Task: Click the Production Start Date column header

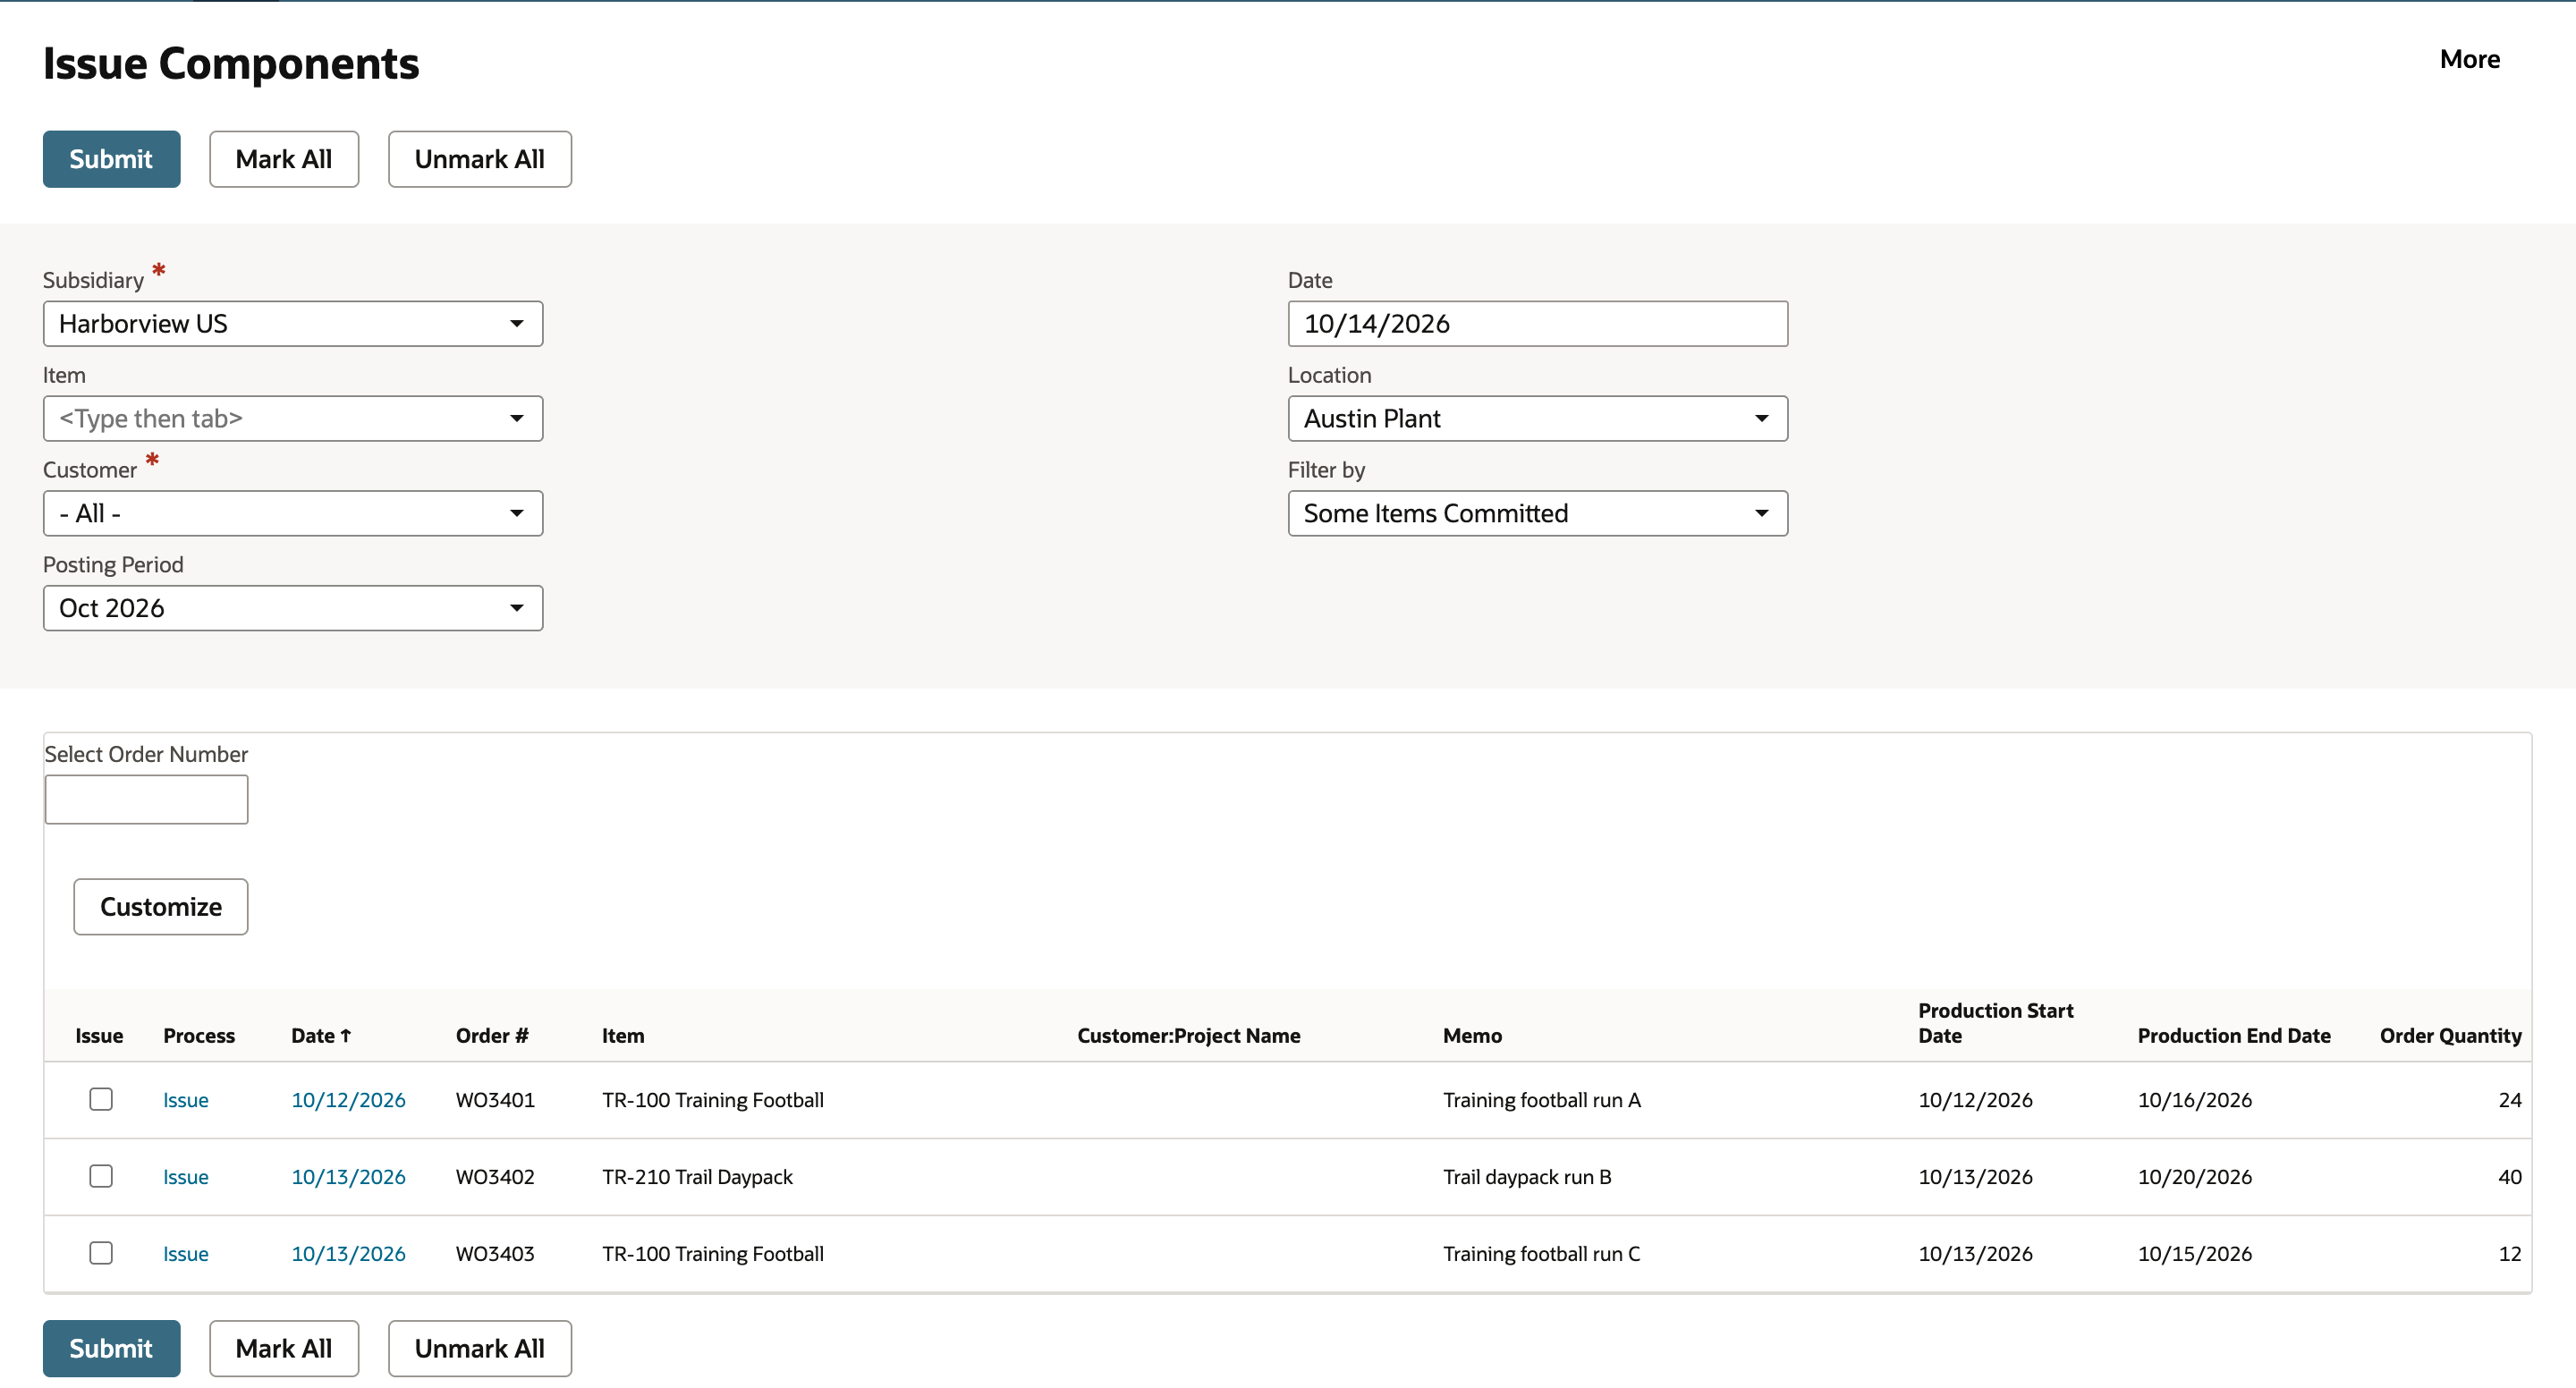Action: click(x=1995, y=1023)
